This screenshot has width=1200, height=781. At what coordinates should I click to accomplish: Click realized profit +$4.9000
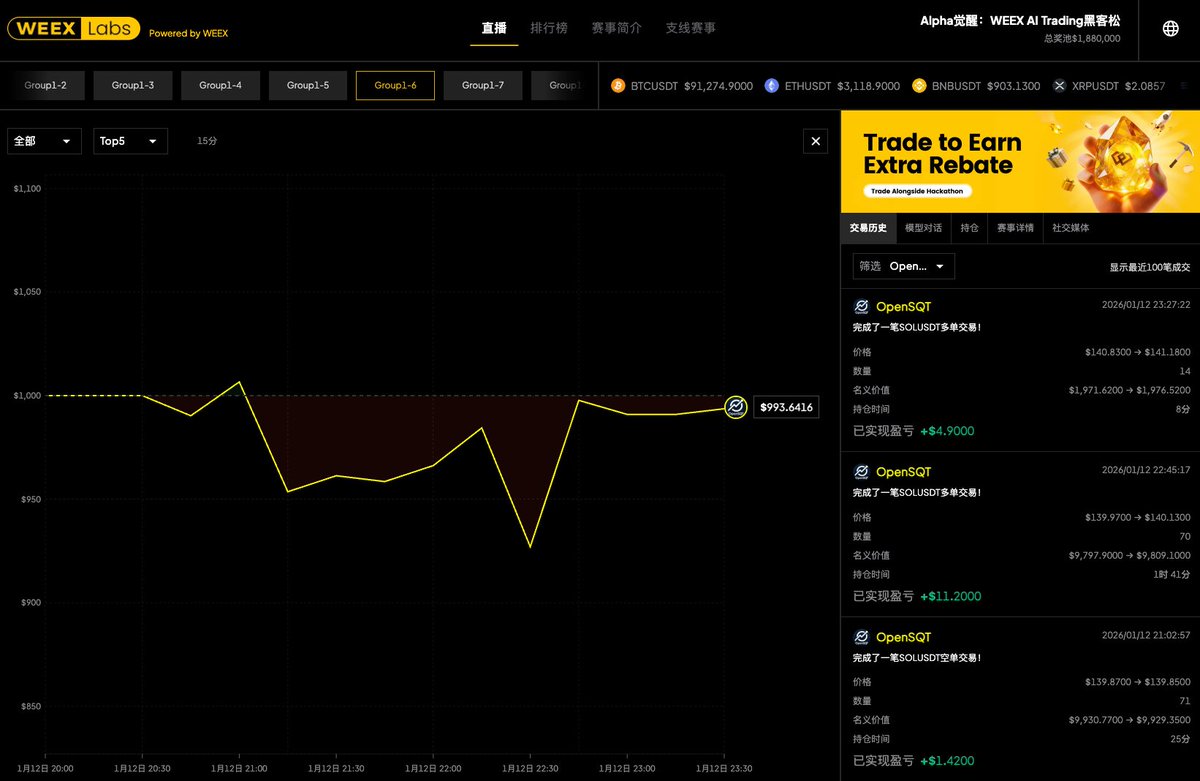point(947,431)
